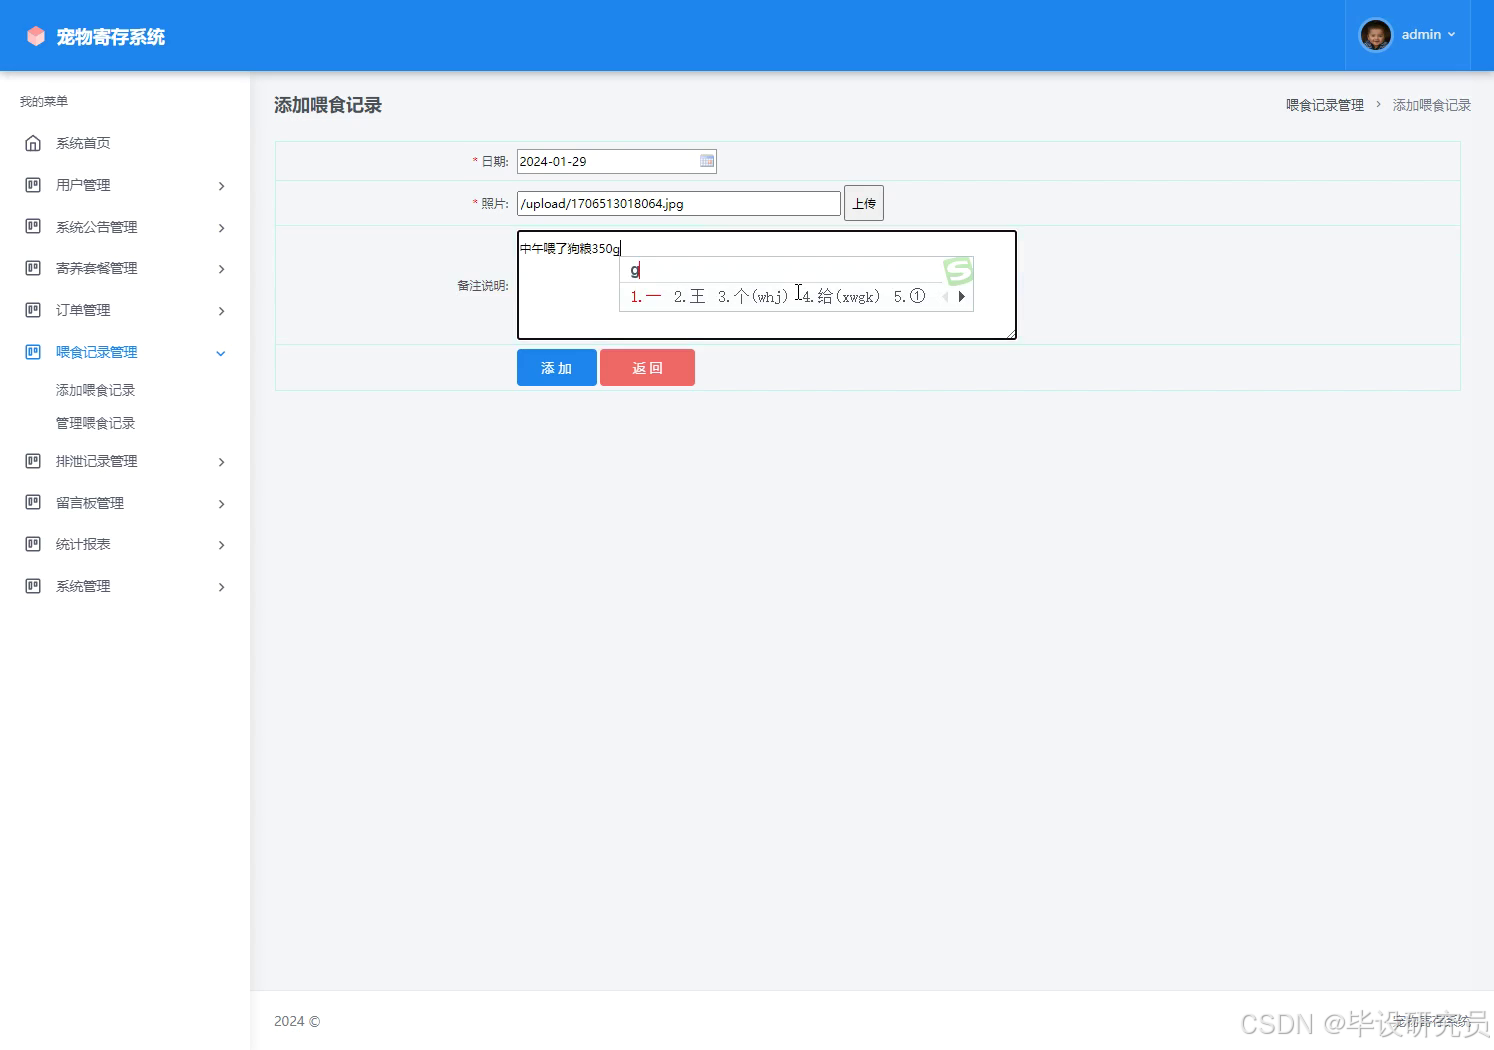This screenshot has width=1494, height=1050.
Task: Select IME candidate 4 给(xwgk)
Action: pyautogui.click(x=841, y=296)
